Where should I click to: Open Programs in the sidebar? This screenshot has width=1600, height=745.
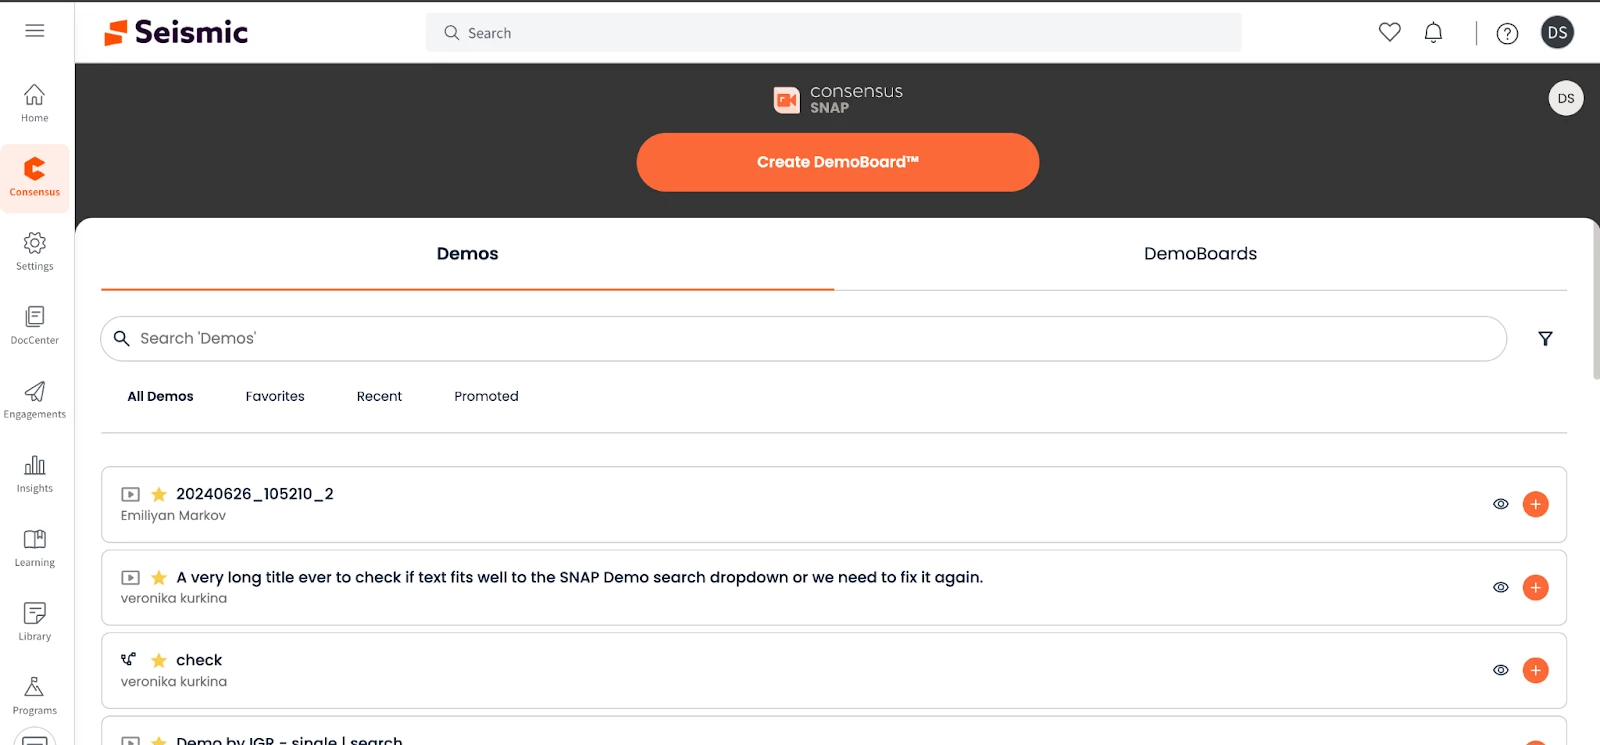[35, 696]
